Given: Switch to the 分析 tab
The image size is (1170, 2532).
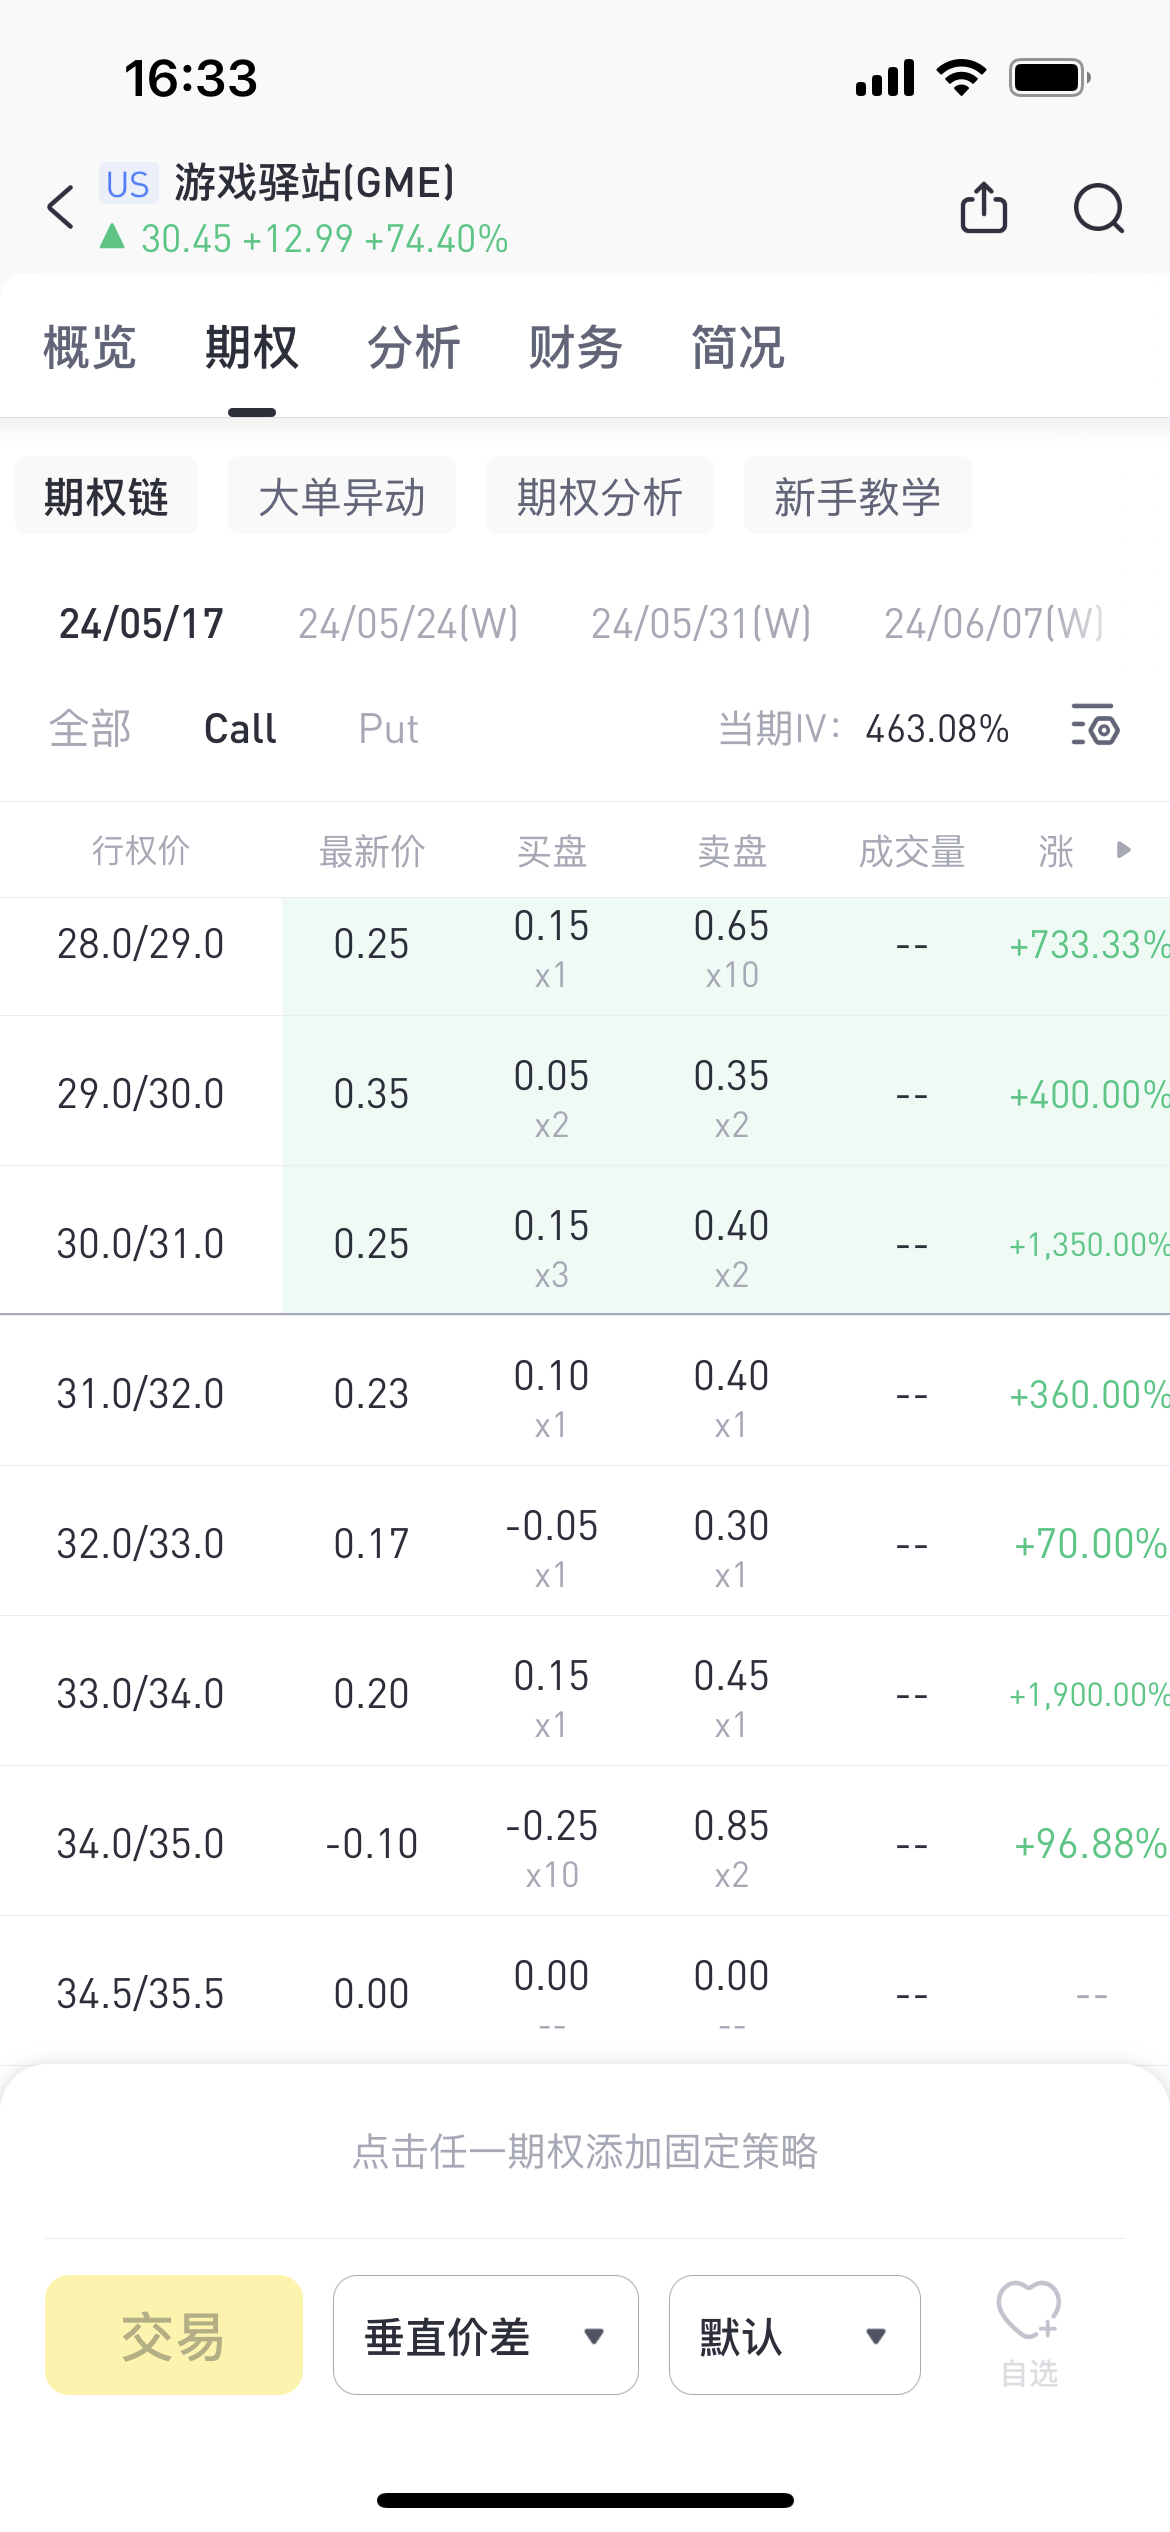Looking at the screenshot, I should point(413,348).
